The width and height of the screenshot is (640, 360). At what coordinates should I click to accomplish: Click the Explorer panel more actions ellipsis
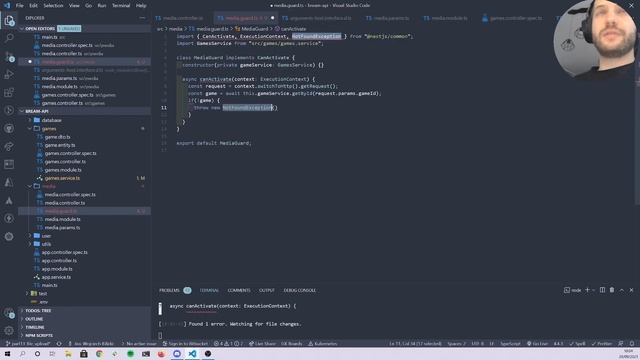coord(142,18)
